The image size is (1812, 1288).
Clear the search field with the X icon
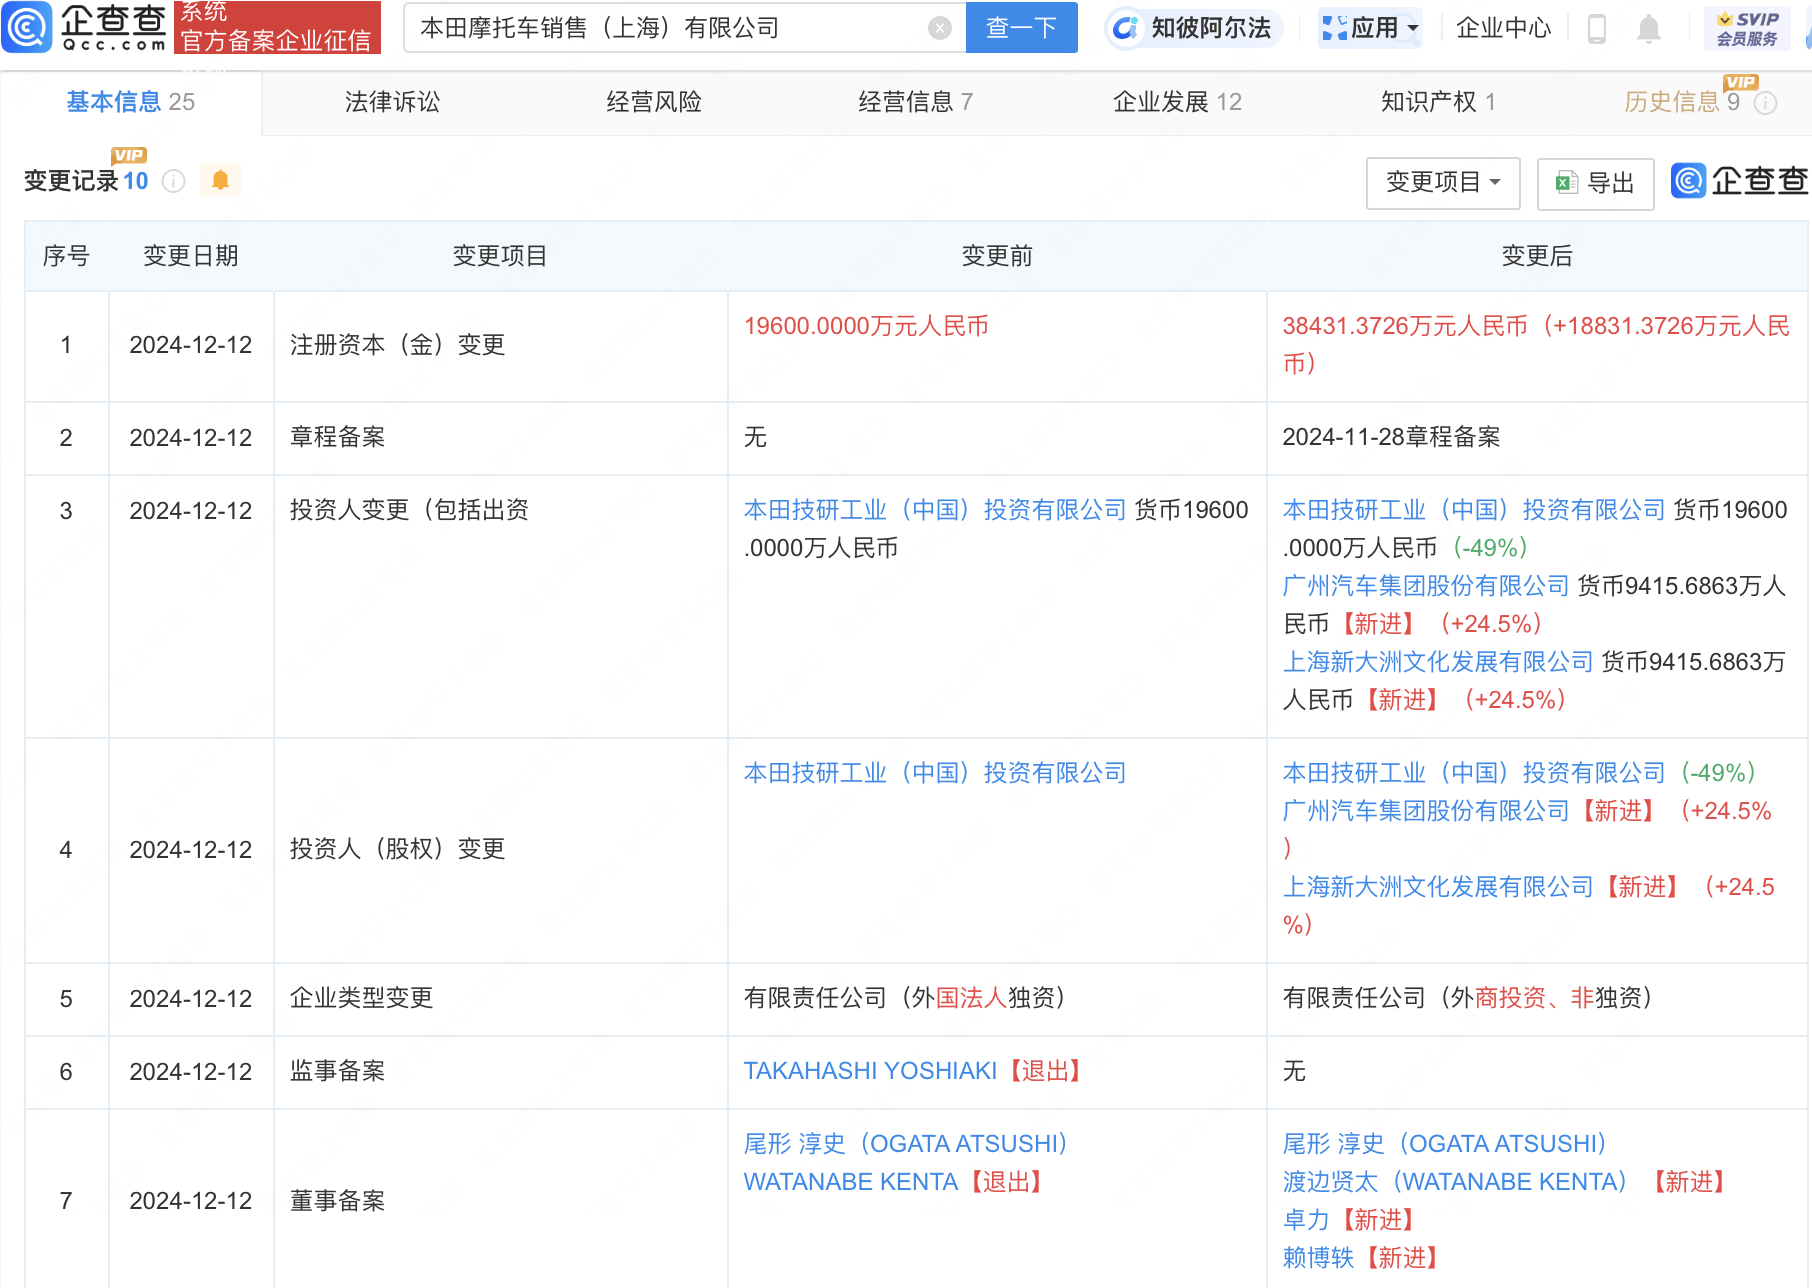point(939,28)
